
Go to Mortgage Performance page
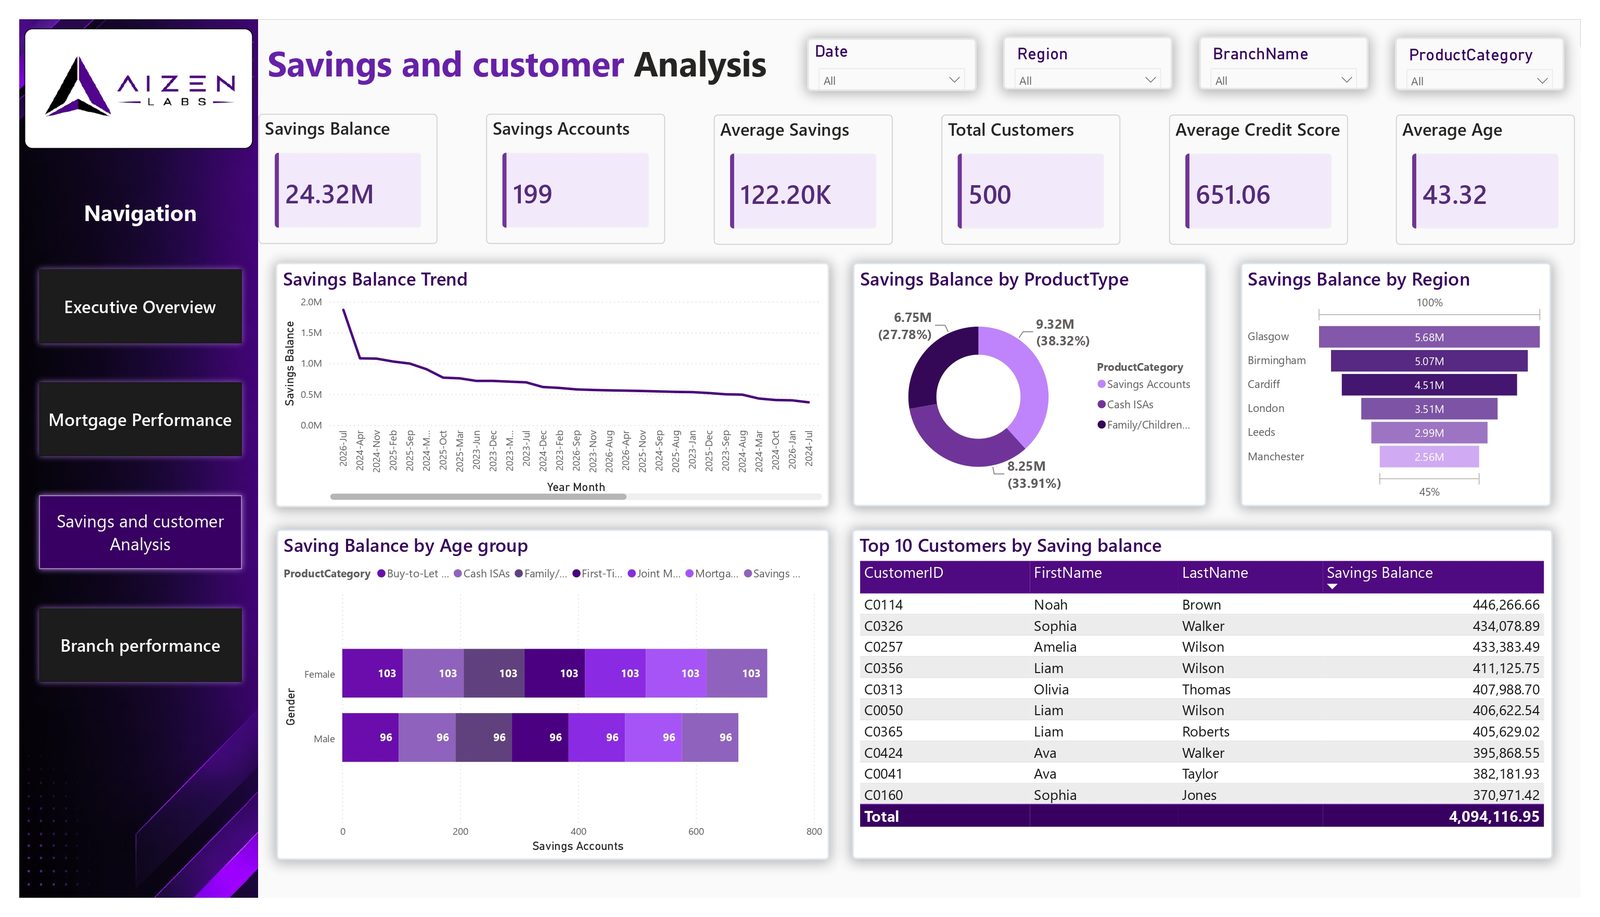(x=140, y=420)
